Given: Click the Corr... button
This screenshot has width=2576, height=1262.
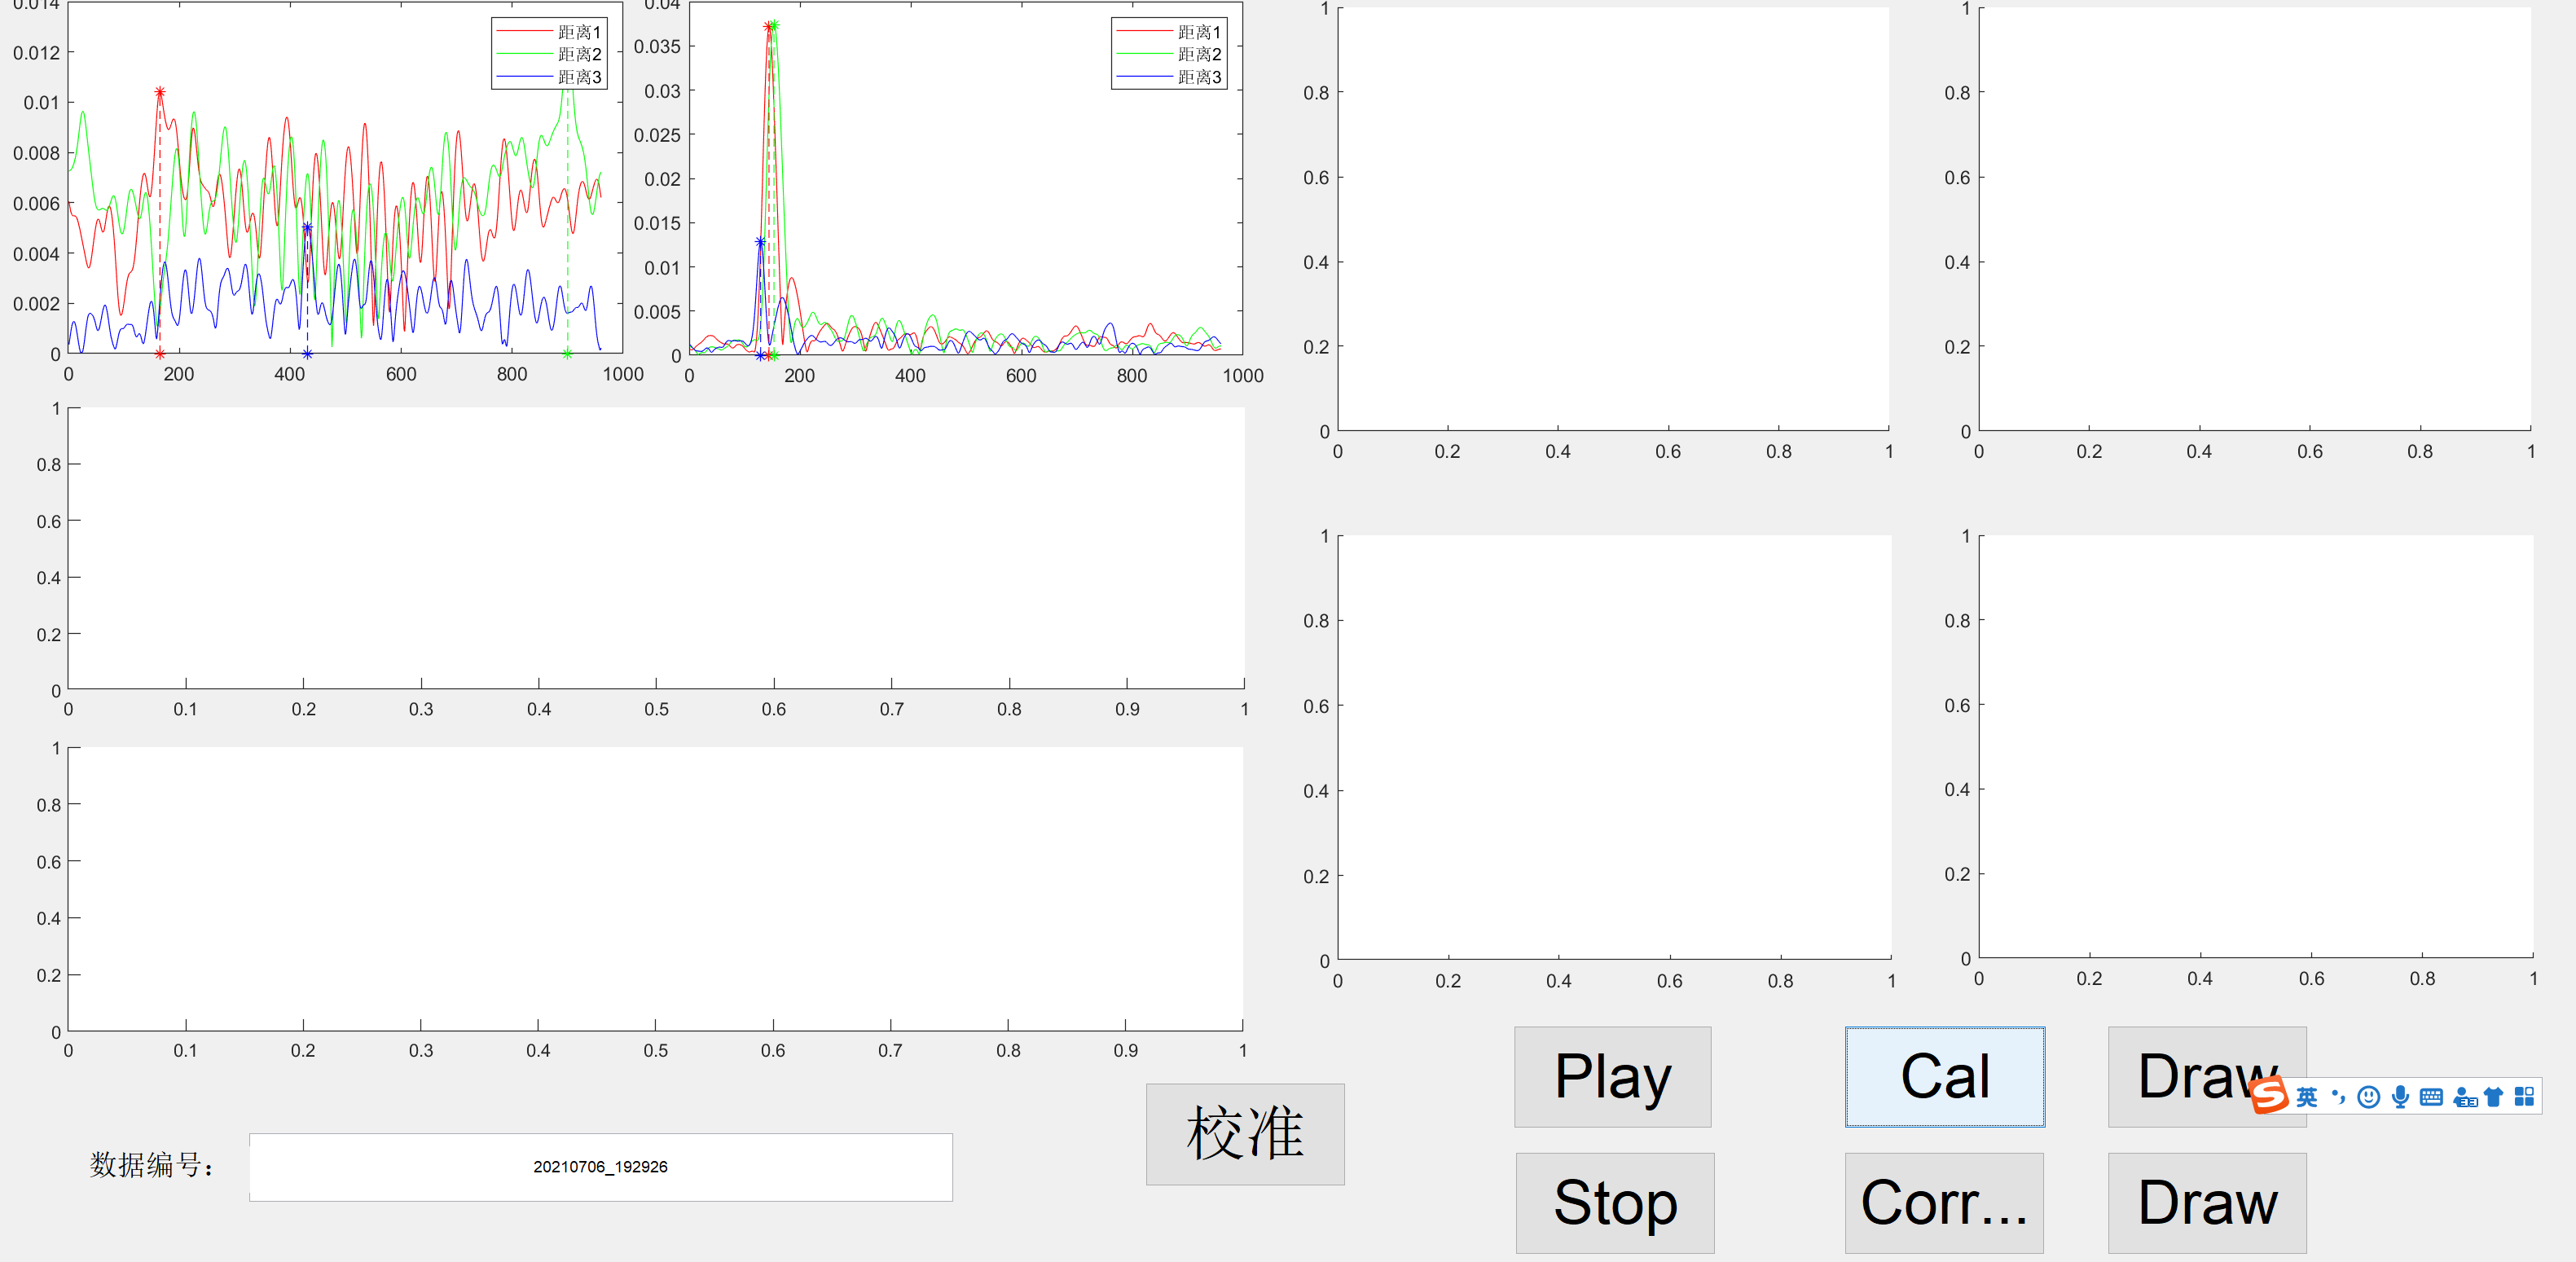Looking at the screenshot, I should pyautogui.click(x=1943, y=1203).
